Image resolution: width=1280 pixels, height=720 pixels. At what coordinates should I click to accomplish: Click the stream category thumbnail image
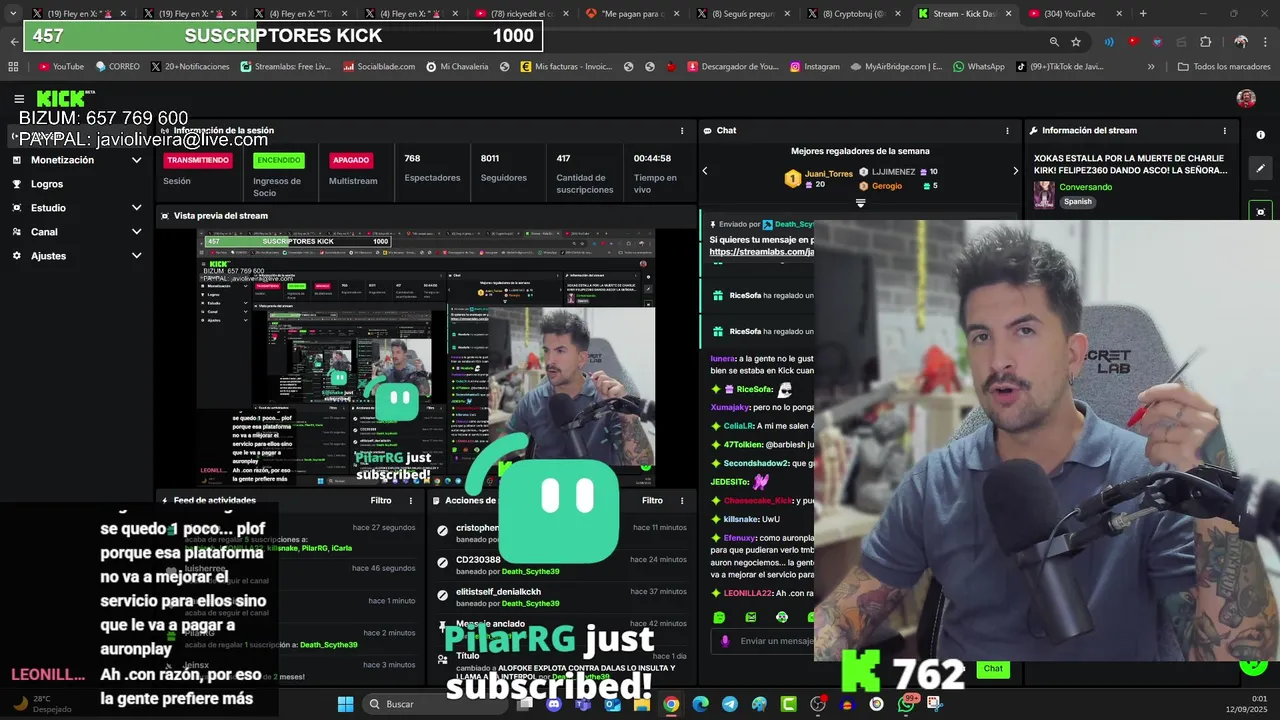click(1044, 194)
